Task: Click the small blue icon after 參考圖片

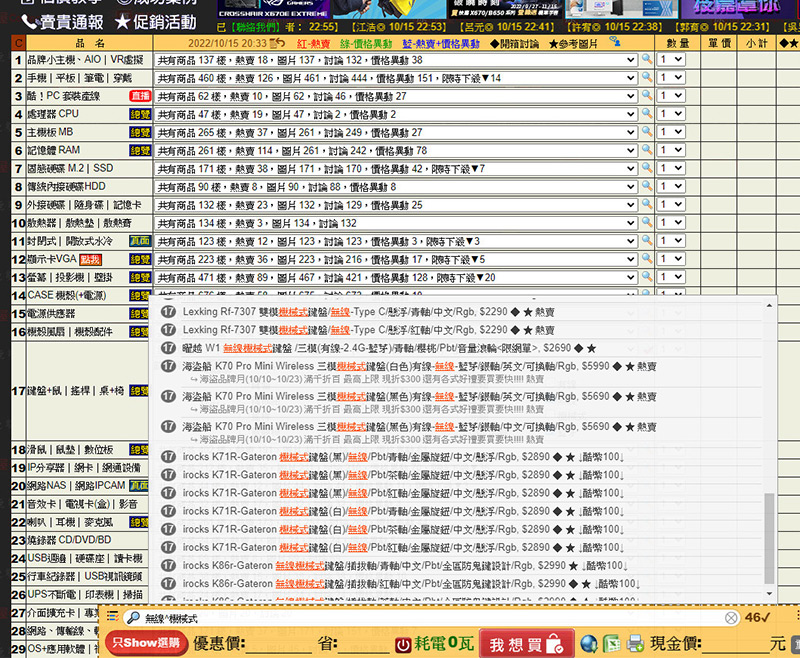Action: (x=615, y=41)
